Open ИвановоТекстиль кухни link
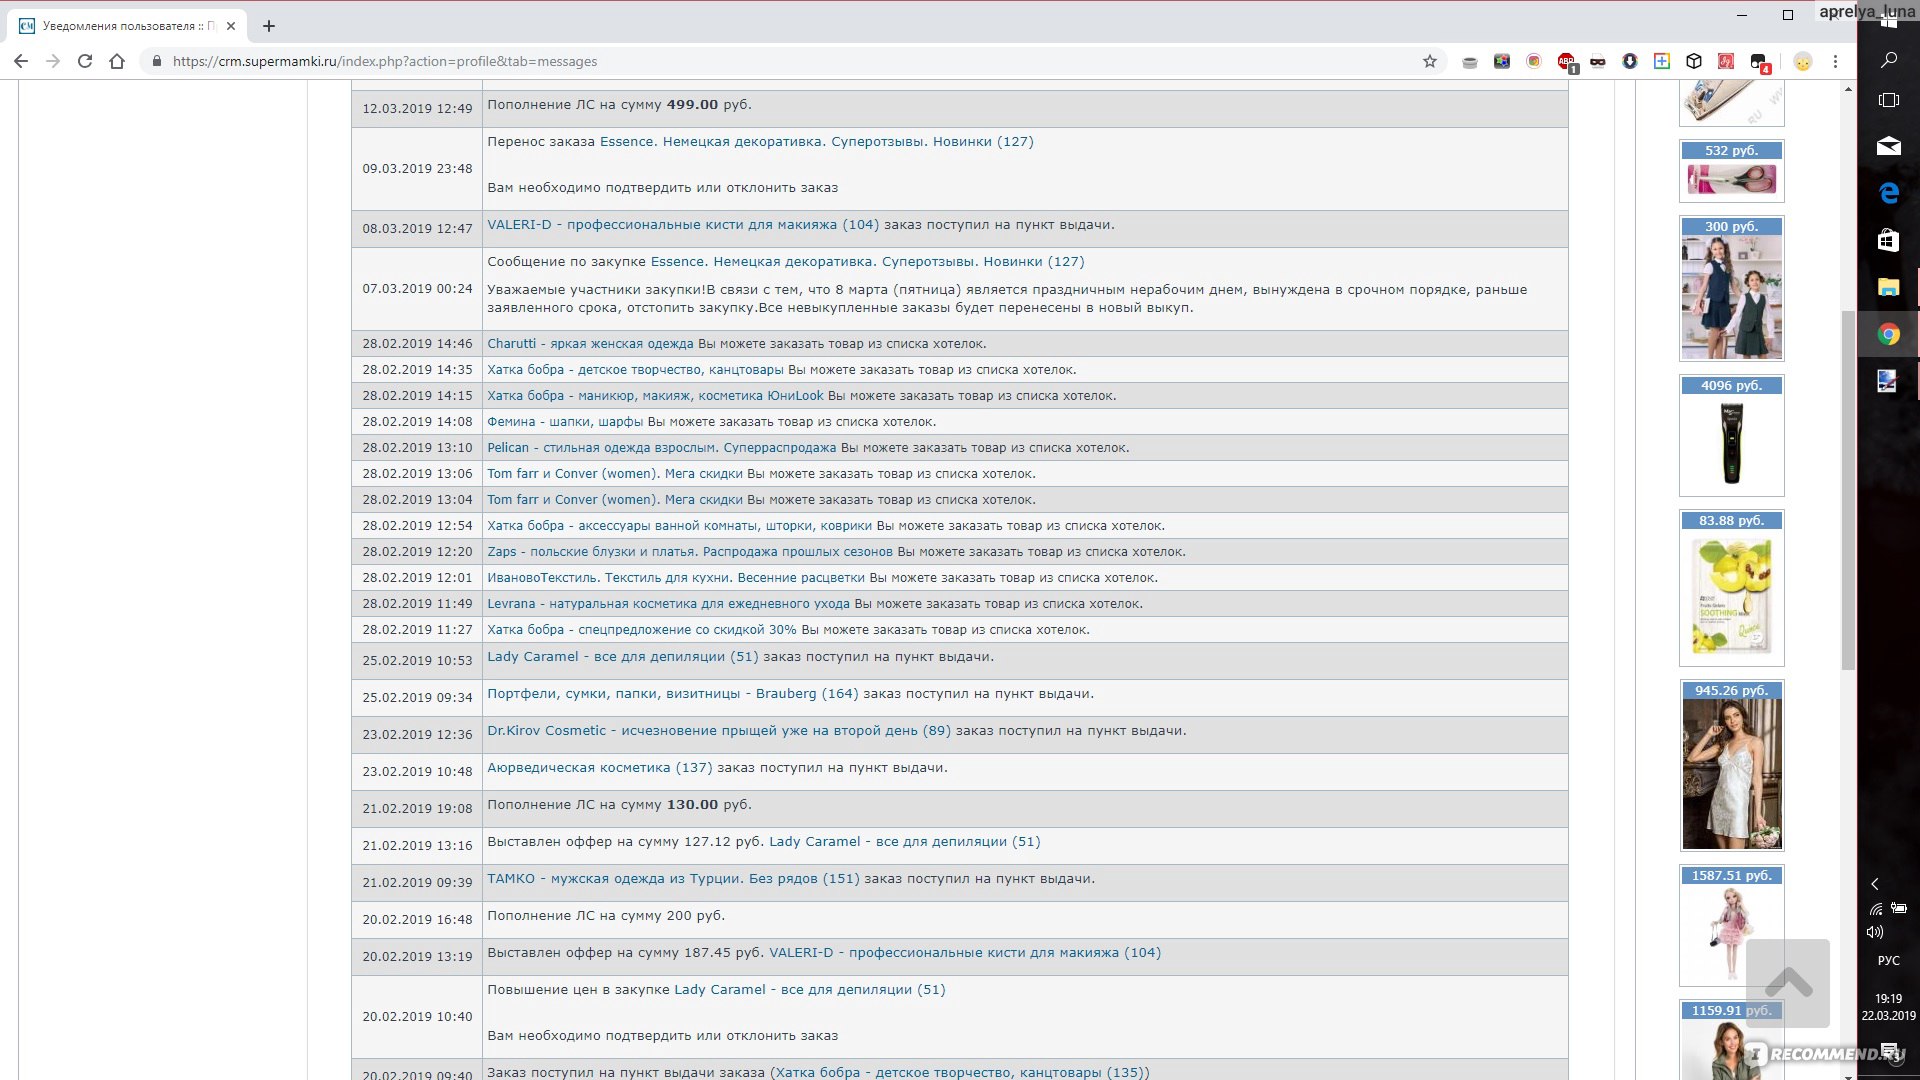The width and height of the screenshot is (1920, 1080). pos(676,578)
